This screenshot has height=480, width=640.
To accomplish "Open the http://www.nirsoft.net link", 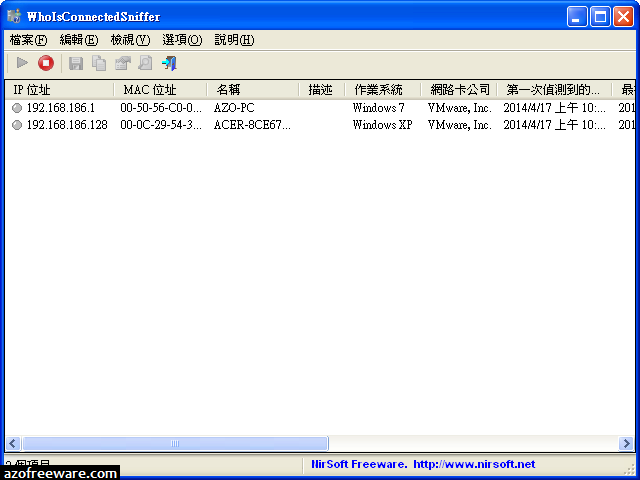I will point(474,464).
